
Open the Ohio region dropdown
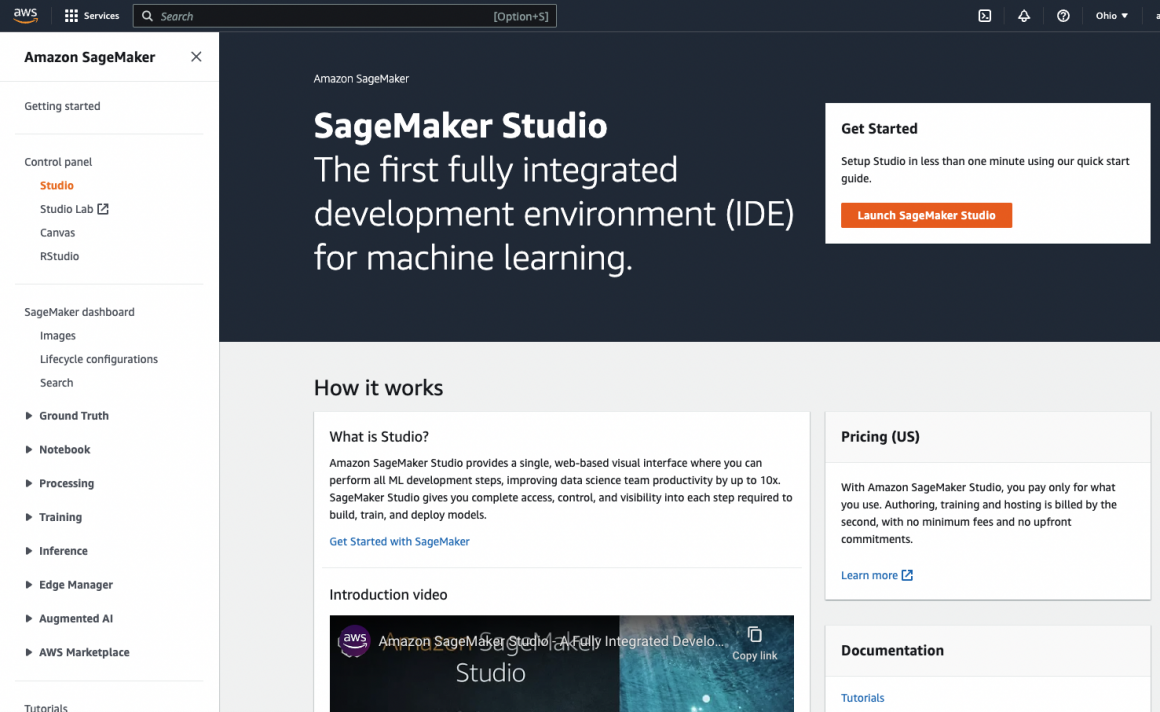1111,16
